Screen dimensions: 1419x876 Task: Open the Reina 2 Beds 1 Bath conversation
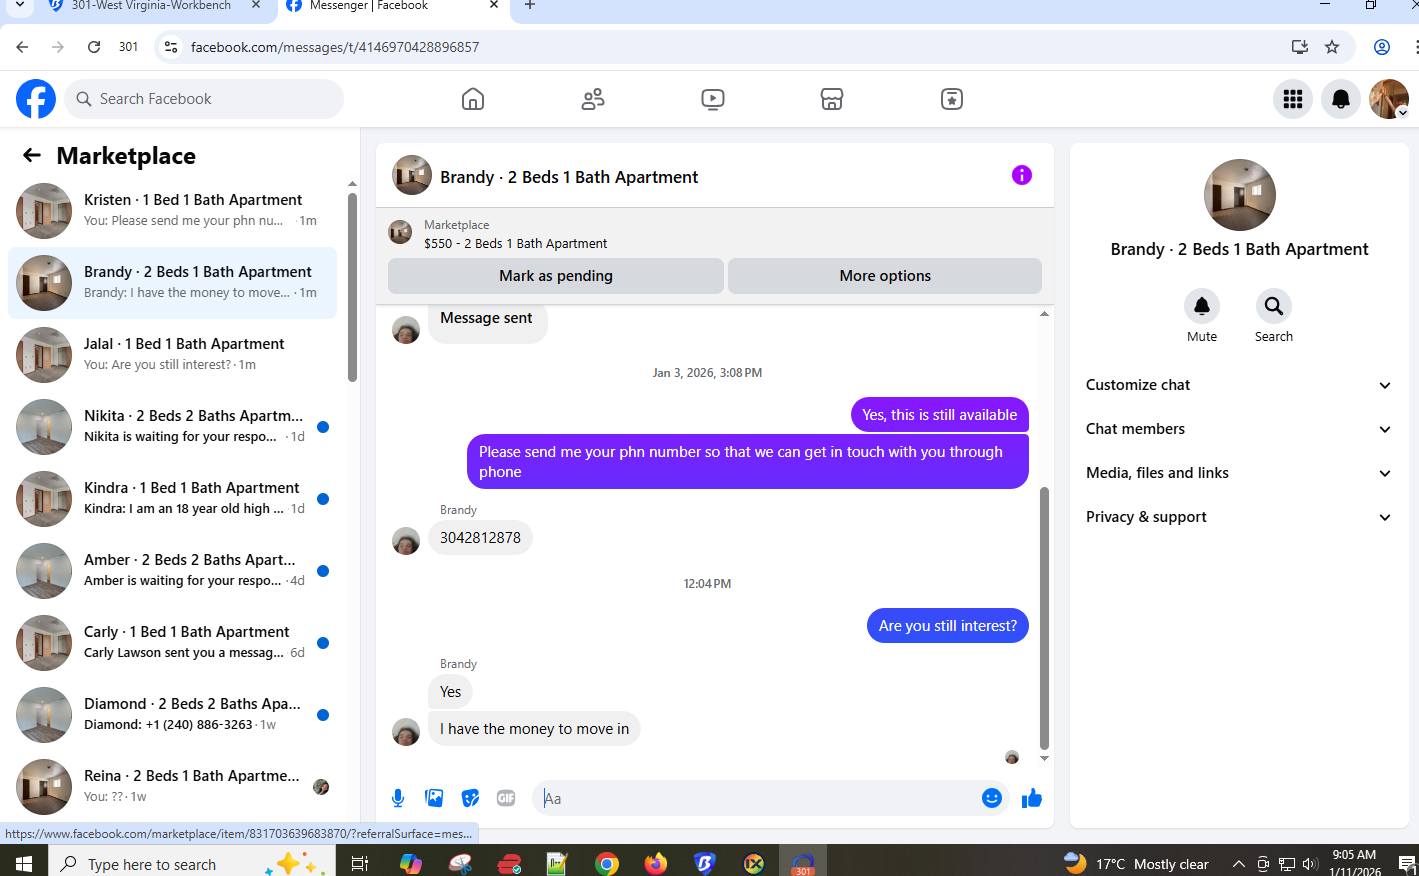(172, 787)
